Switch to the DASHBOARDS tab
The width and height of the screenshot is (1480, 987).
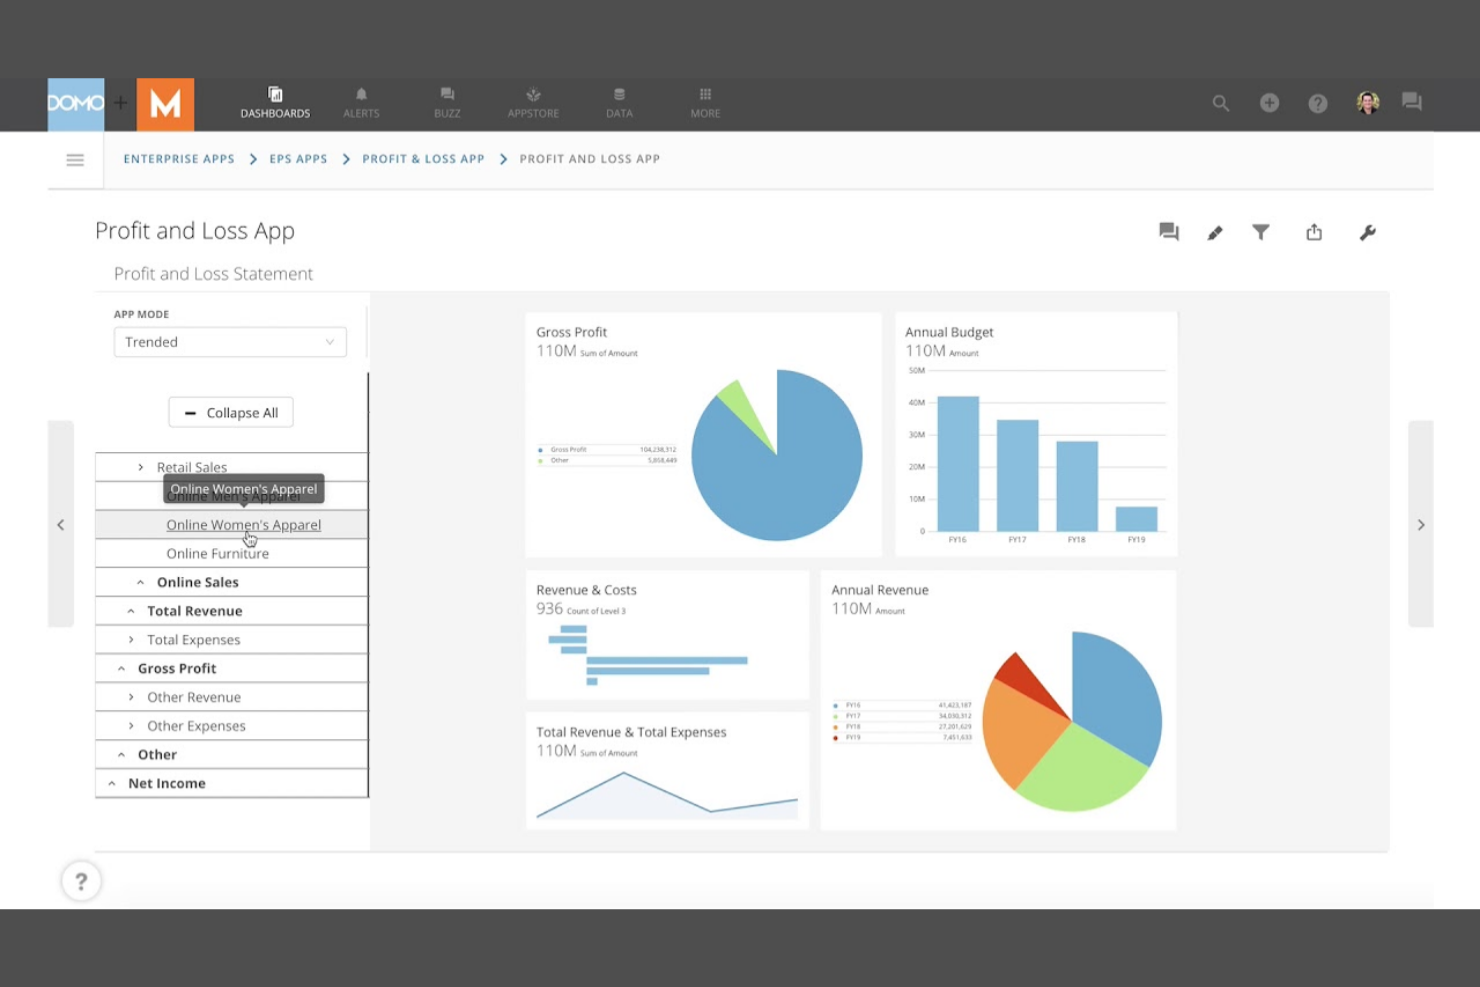click(x=275, y=103)
